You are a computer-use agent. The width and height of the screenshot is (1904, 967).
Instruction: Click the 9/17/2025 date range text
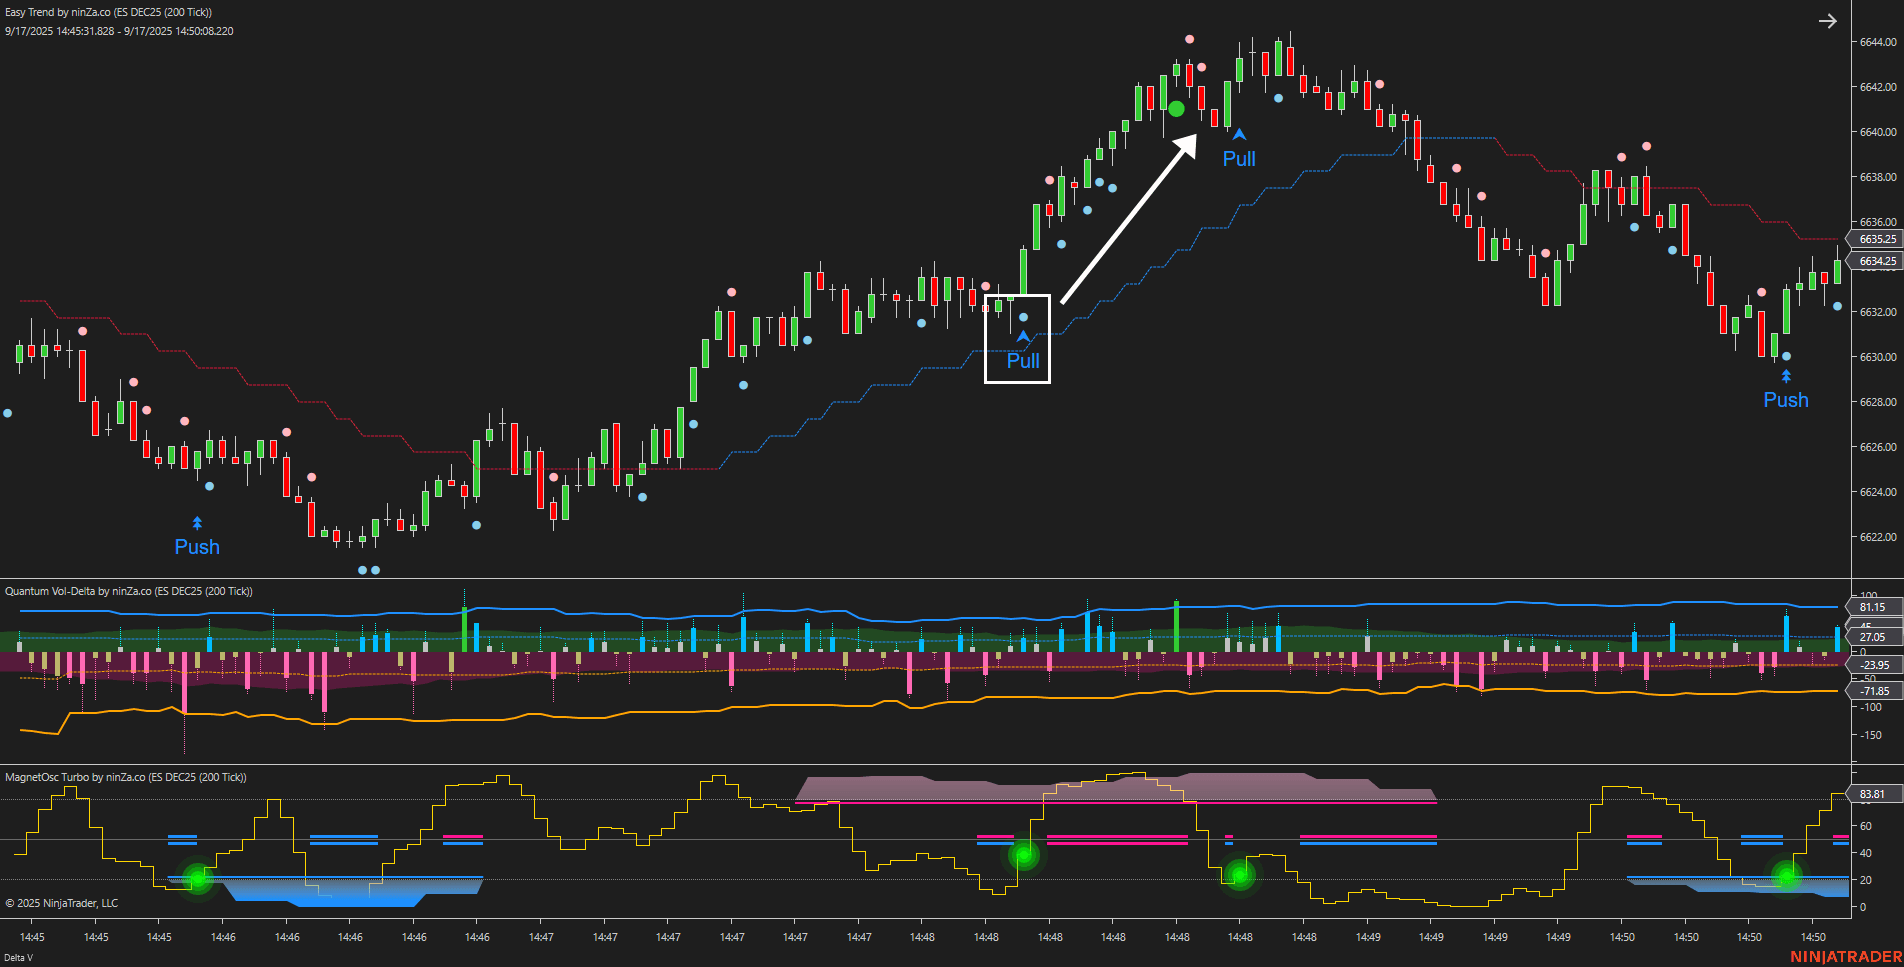pyautogui.click(x=119, y=31)
